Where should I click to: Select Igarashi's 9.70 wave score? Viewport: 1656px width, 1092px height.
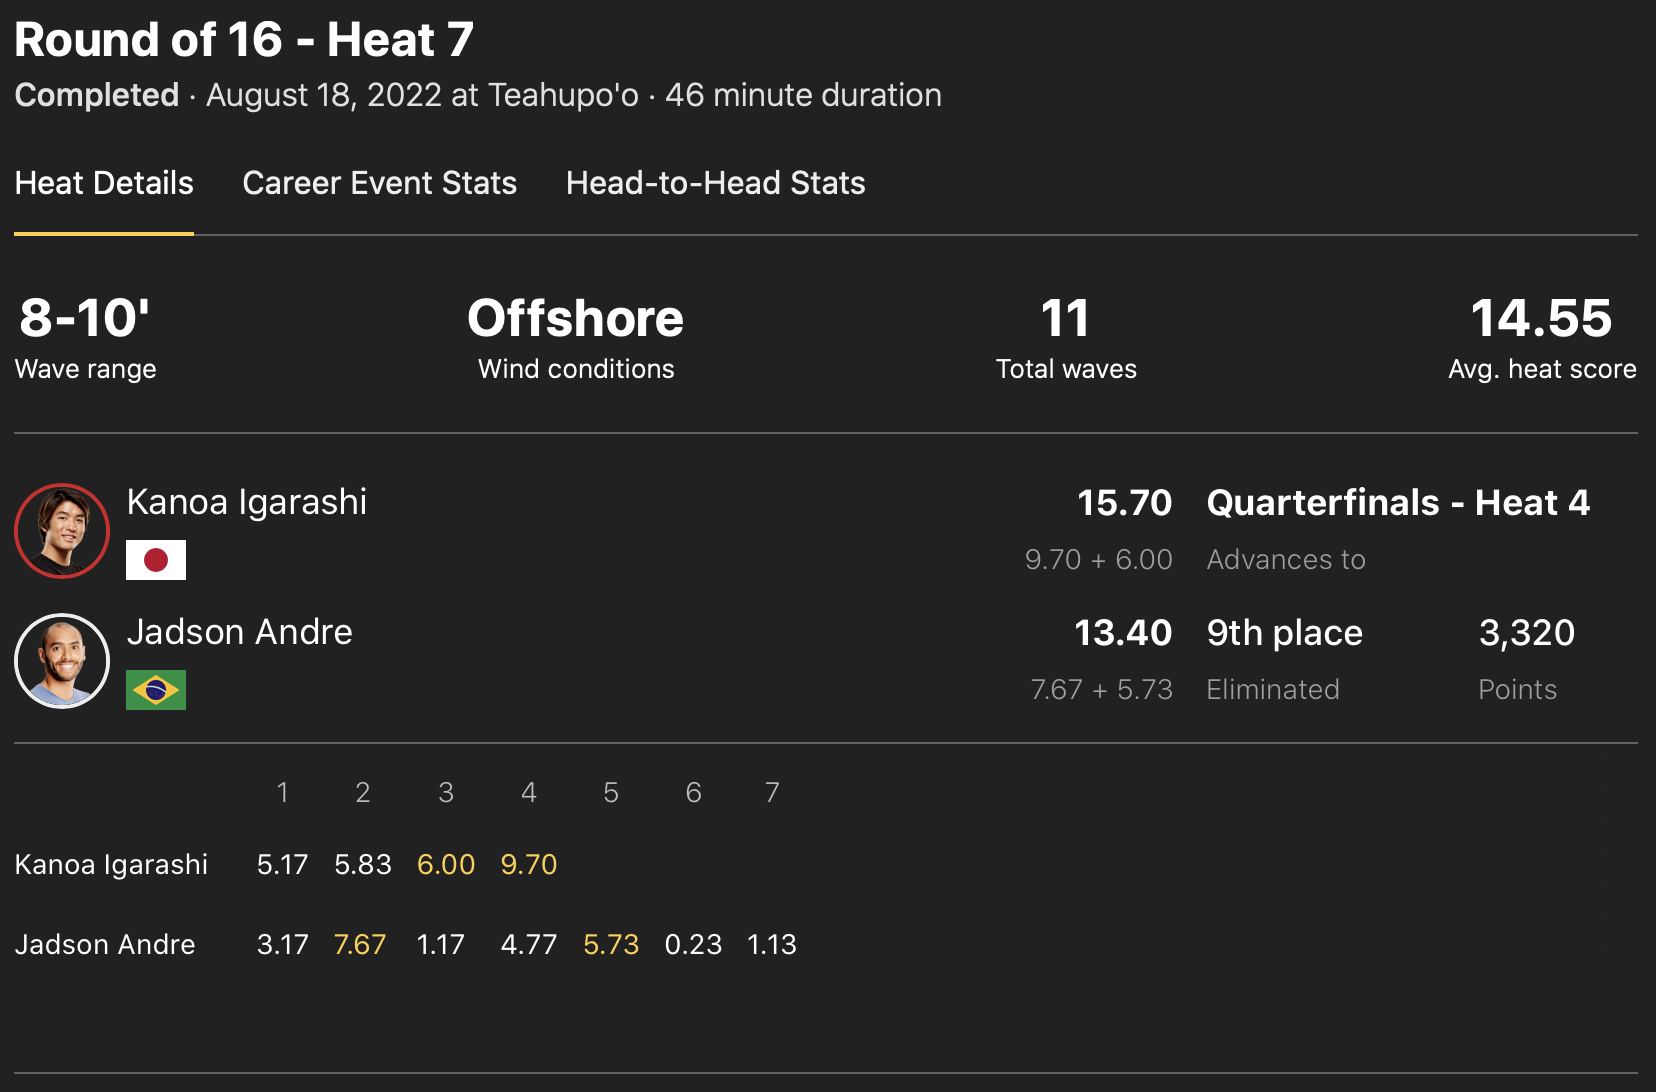coord(528,864)
